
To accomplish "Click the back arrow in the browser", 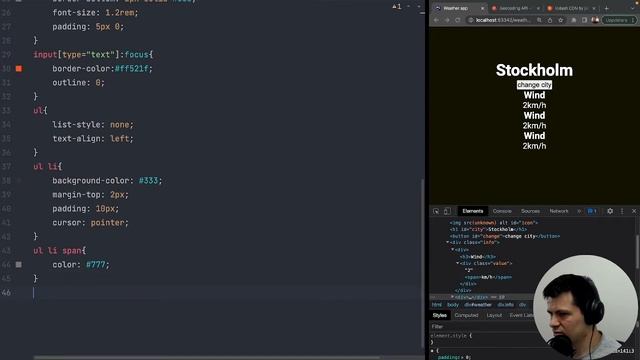I will coord(436,20).
